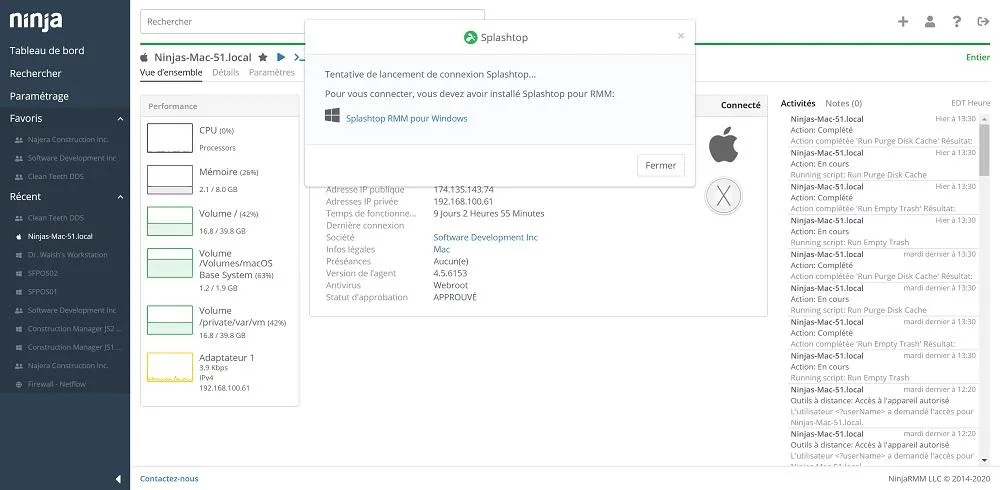Image resolution: width=1000 pixels, height=490 pixels.
Task: Open Software Development Inc under Récent
Action: [x=72, y=311]
